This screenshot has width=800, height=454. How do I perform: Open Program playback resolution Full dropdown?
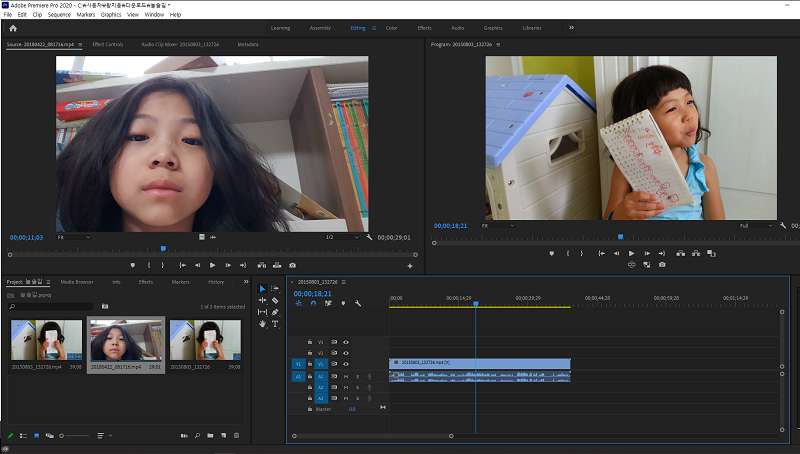(x=756, y=225)
